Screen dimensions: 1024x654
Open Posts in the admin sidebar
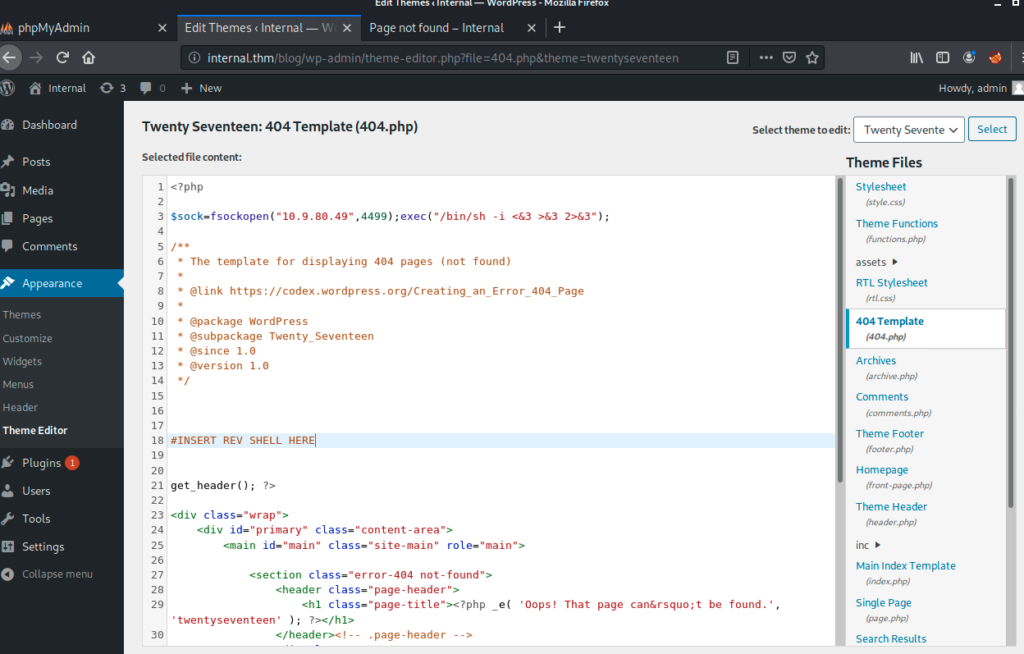(36, 161)
